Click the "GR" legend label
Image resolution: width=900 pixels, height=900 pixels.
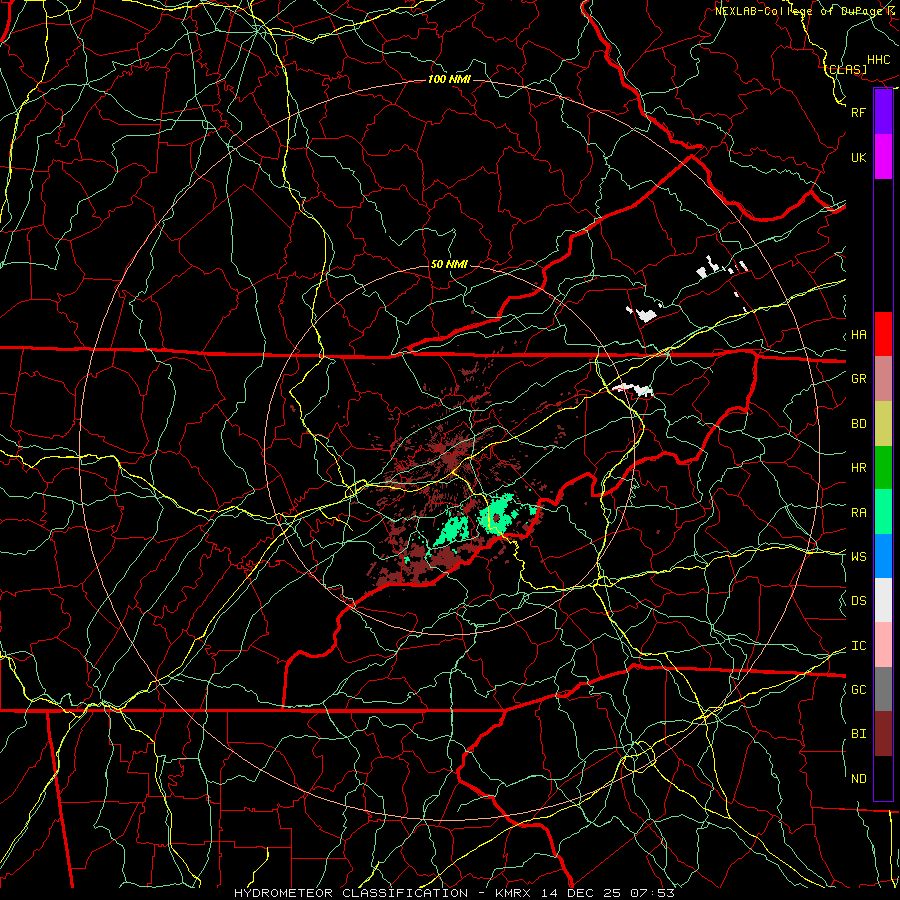(858, 379)
